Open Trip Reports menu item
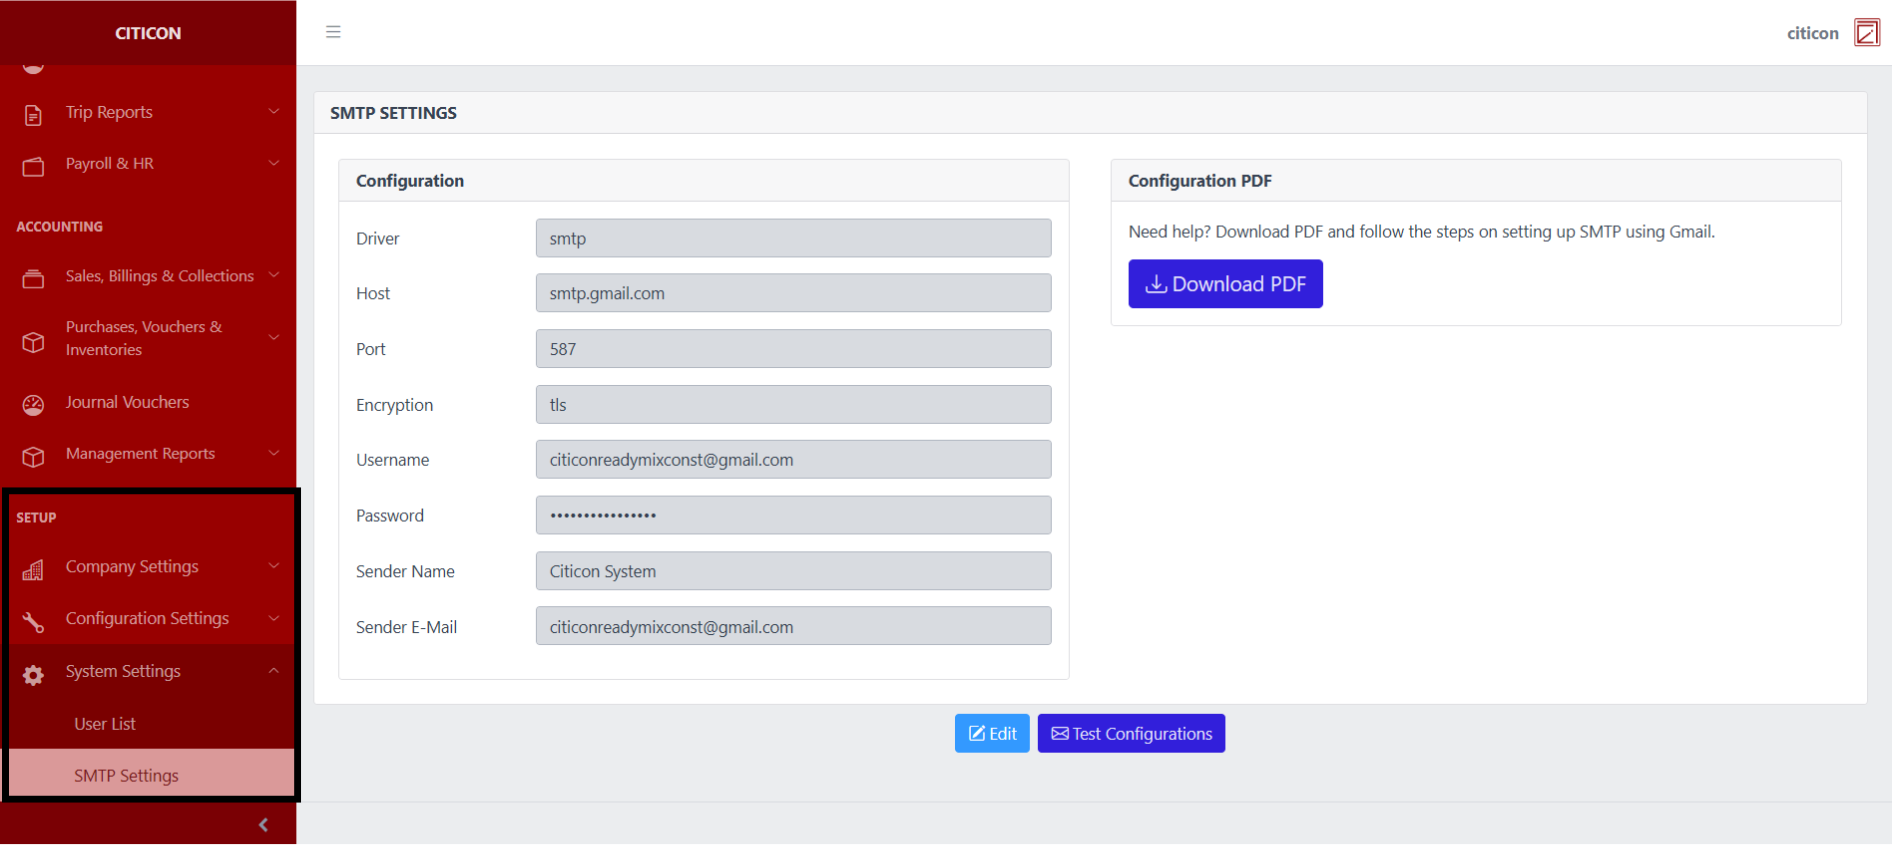This screenshot has width=1892, height=845. 148,112
